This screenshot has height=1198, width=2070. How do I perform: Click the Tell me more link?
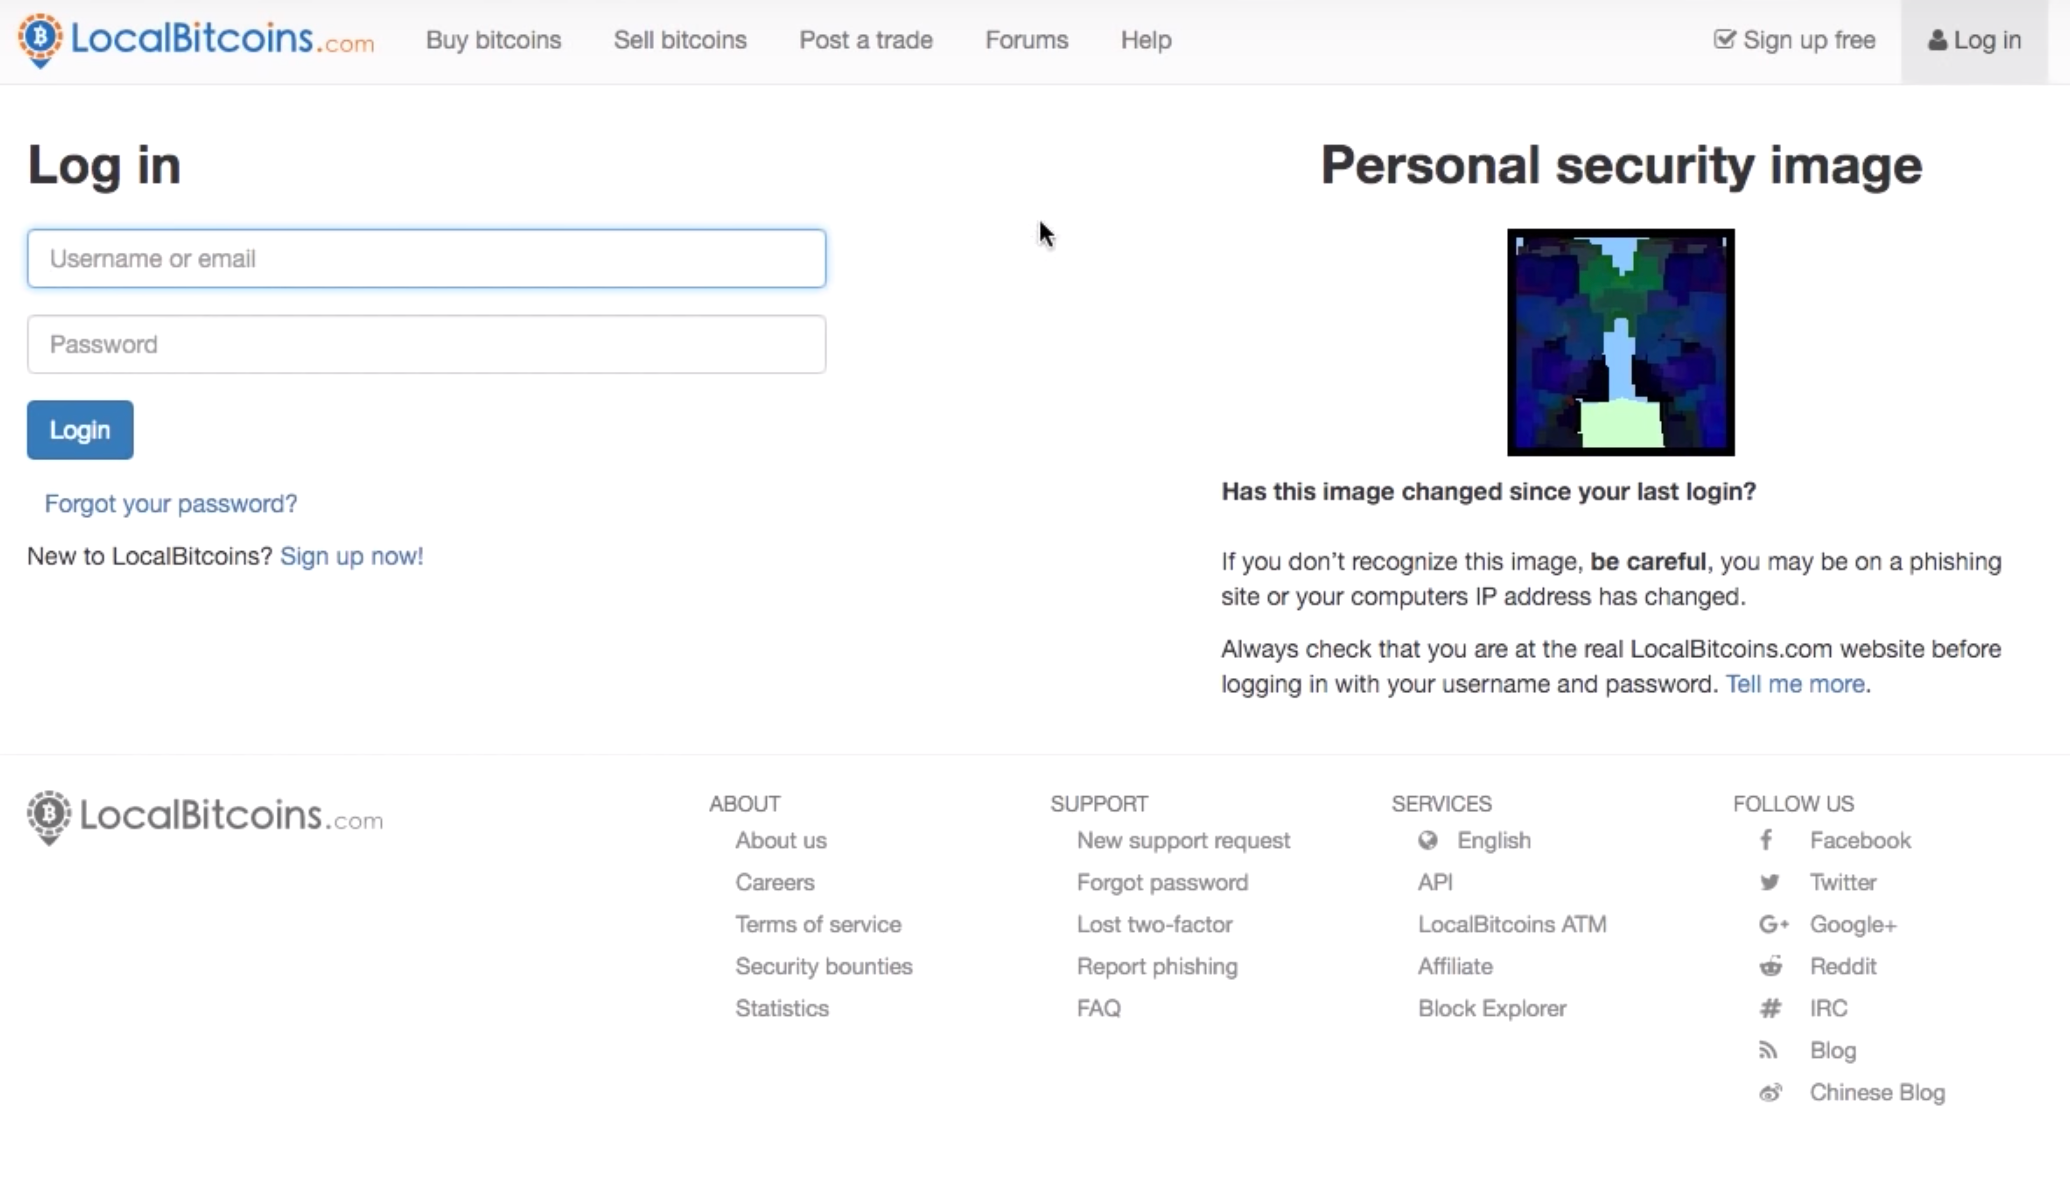[1793, 685]
